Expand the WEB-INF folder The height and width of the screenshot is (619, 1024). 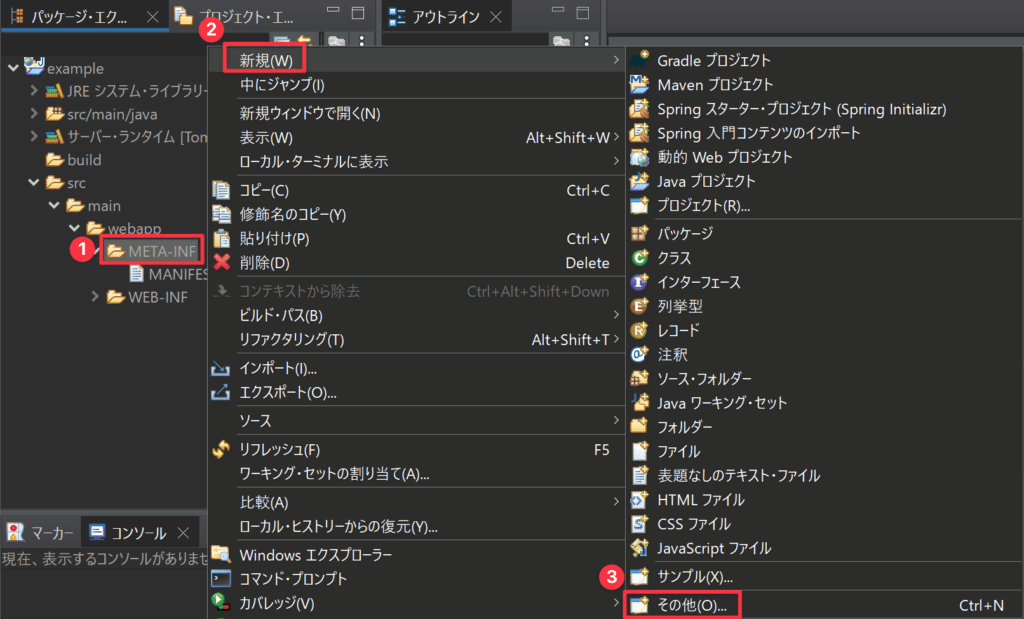pyautogui.click(x=95, y=297)
